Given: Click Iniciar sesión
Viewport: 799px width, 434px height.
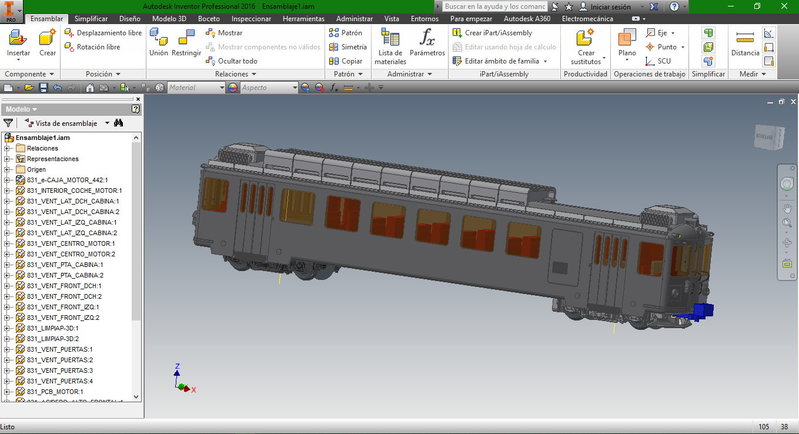Looking at the screenshot, I should 605,7.
